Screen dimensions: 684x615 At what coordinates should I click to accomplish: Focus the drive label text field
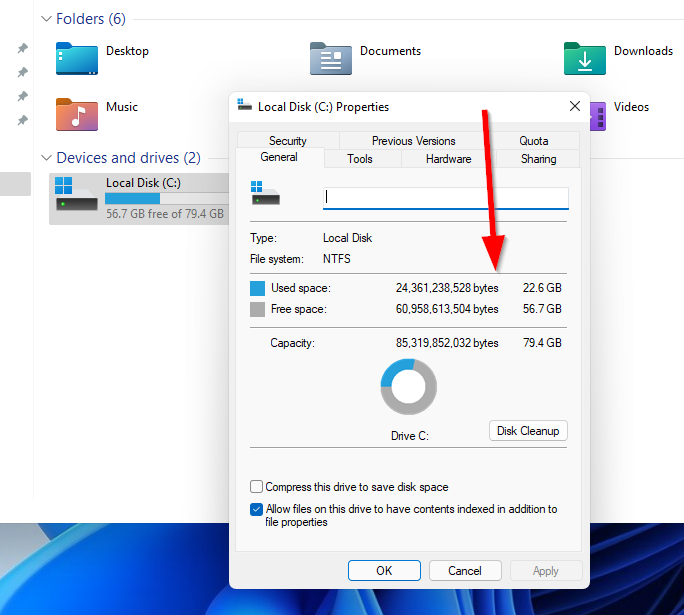point(445,198)
